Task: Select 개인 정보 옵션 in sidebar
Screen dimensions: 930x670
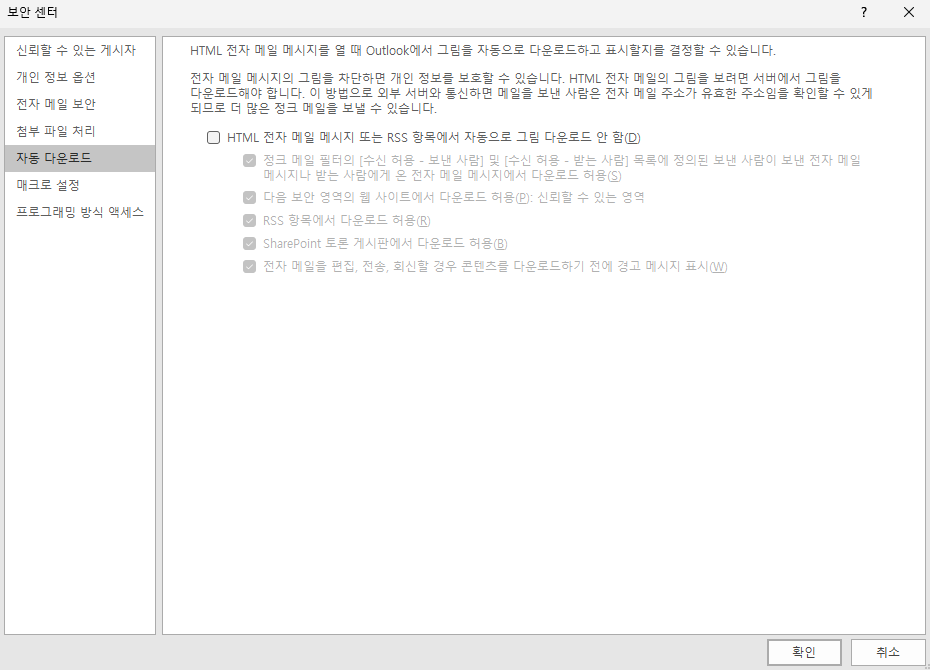Action: click(79, 77)
